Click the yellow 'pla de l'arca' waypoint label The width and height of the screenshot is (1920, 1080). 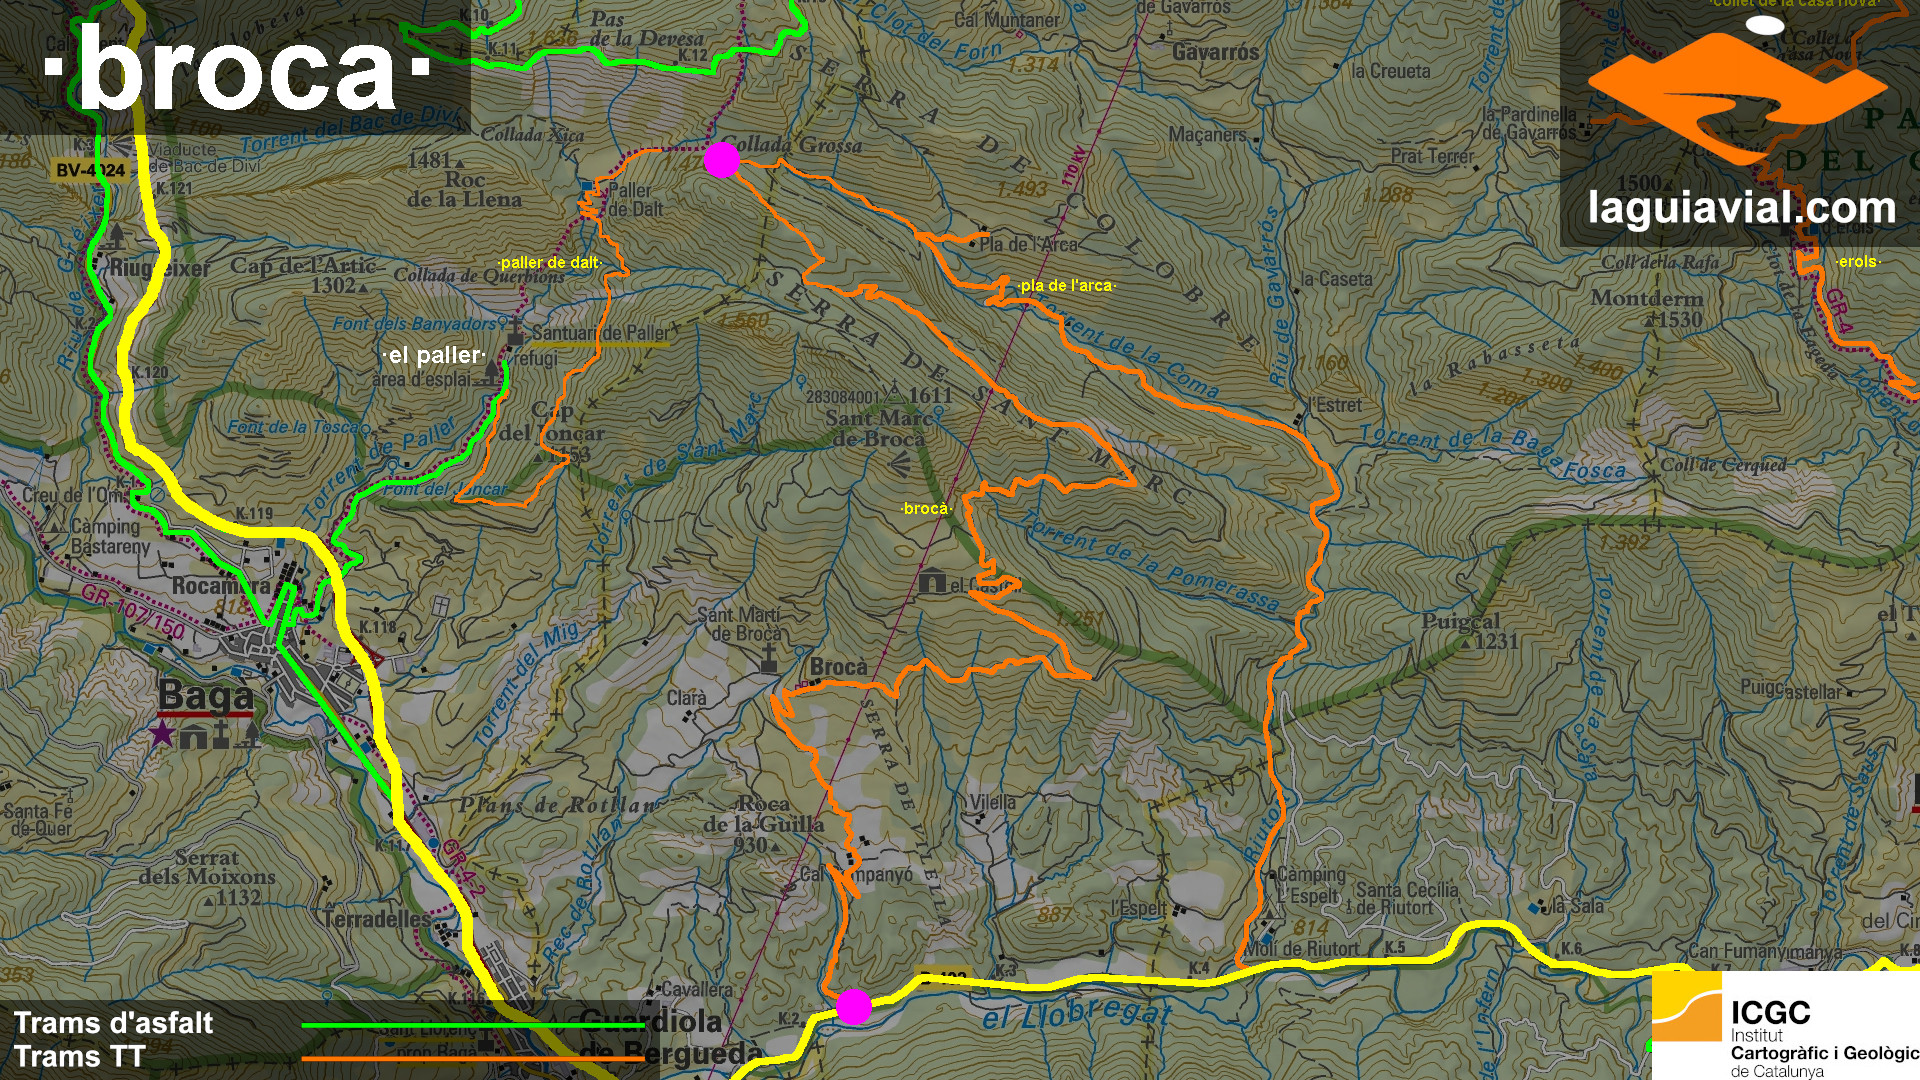pos(1066,286)
